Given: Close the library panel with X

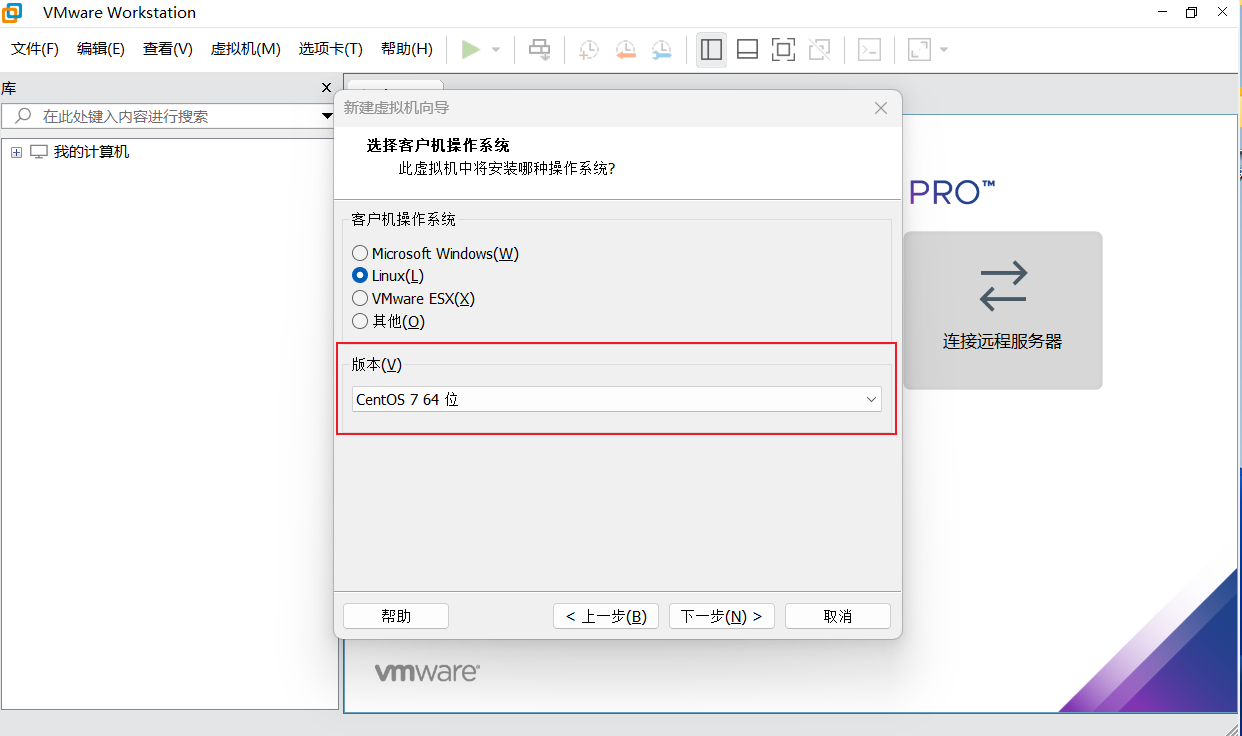Looking at the screenshot, I should 326,88.
